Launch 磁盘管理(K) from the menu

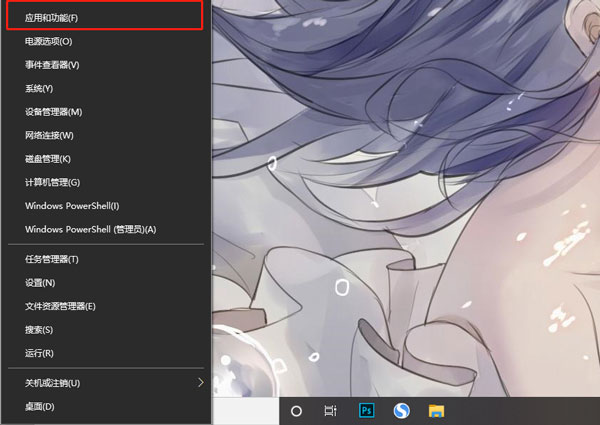tap(48, 159)
